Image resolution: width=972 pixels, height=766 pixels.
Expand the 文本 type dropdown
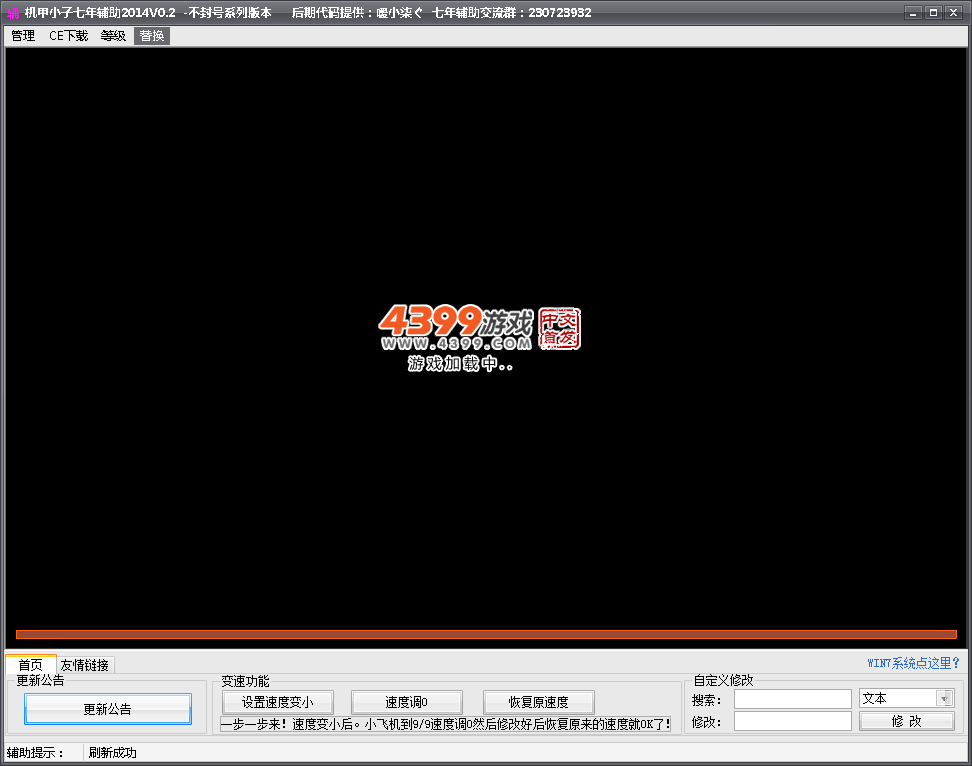tap(944, 698)
